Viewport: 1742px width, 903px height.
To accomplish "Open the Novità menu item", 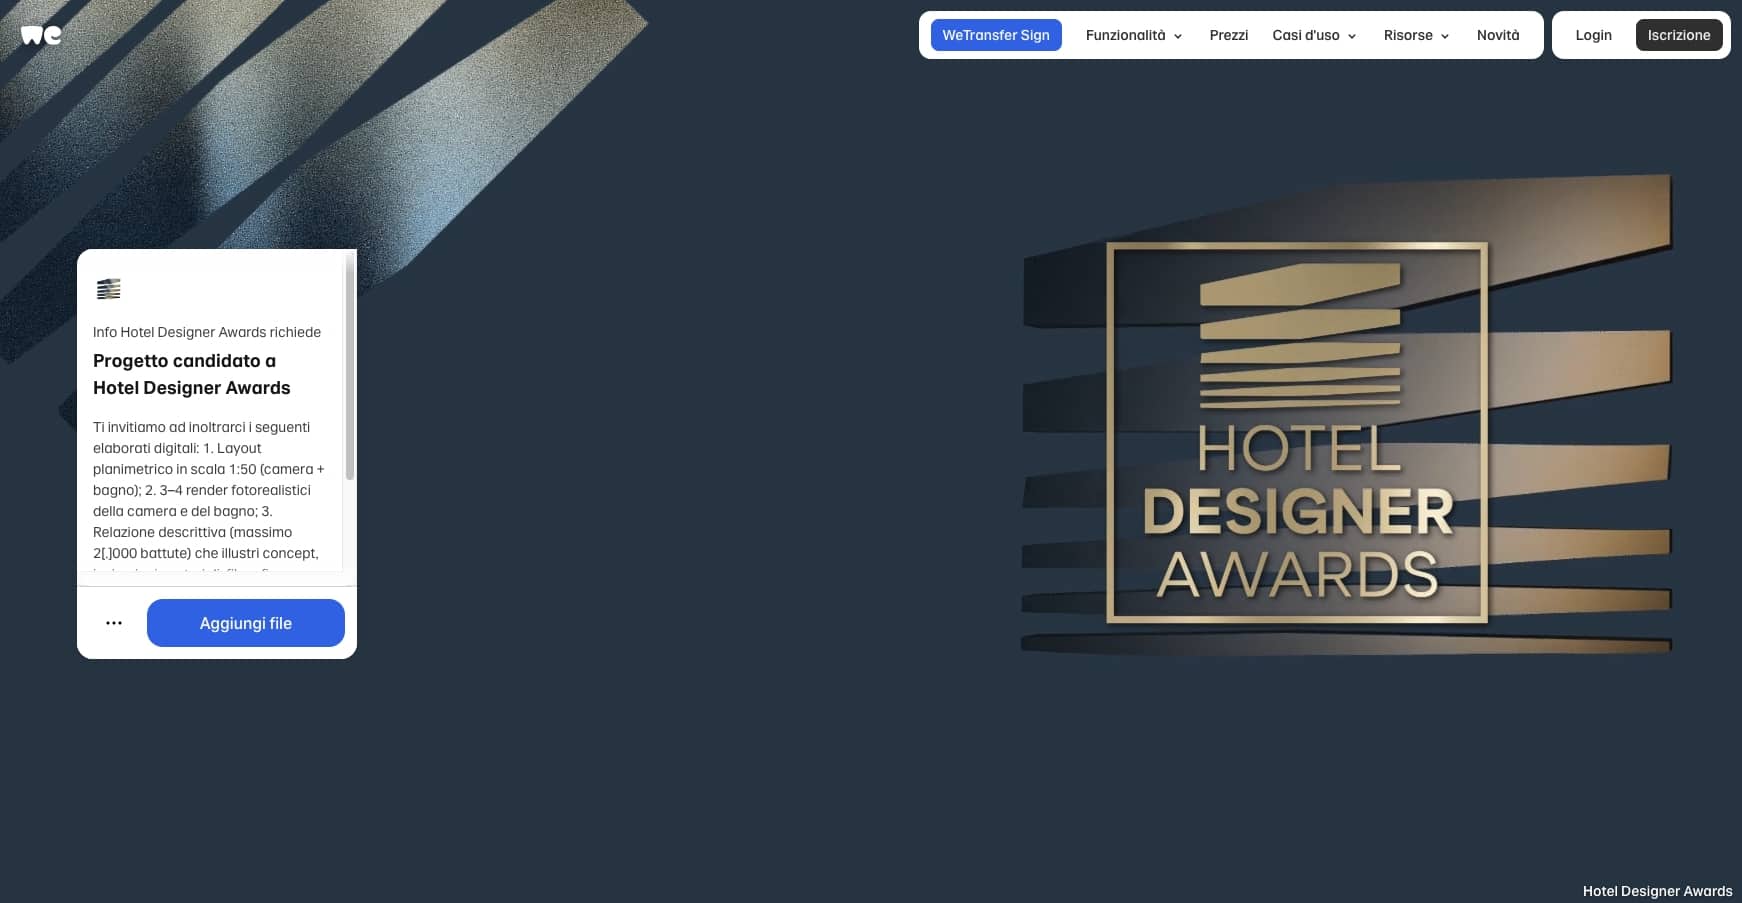I will click(1497, 35).
